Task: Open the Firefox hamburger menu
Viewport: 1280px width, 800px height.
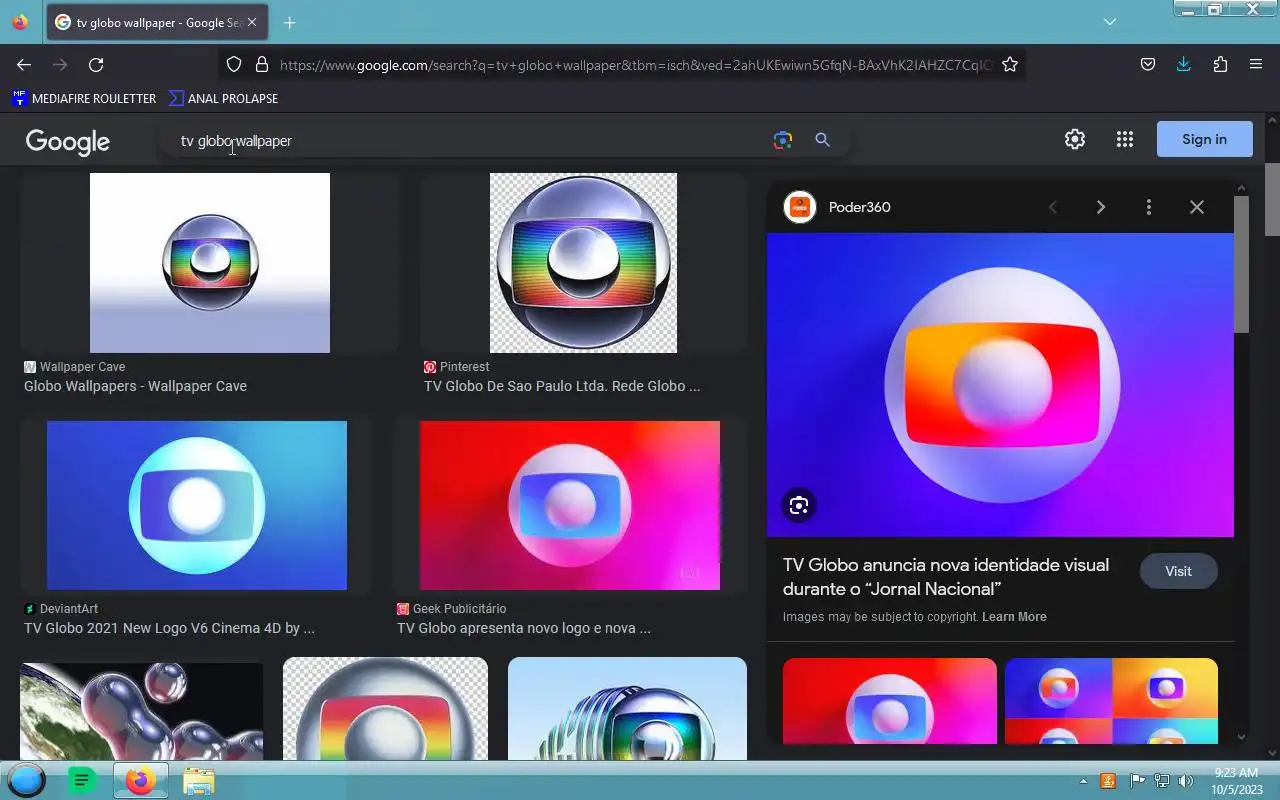Action: coord(1256,65)
